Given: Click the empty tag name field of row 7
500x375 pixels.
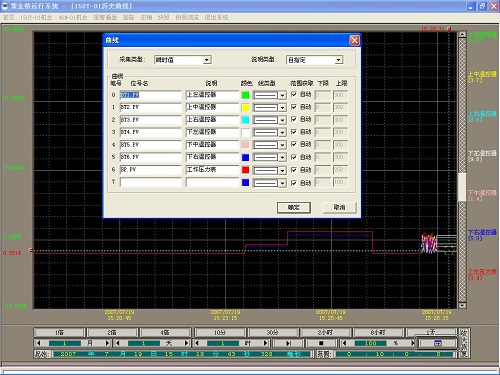Looking at the screenshot, I should [151, 182].
